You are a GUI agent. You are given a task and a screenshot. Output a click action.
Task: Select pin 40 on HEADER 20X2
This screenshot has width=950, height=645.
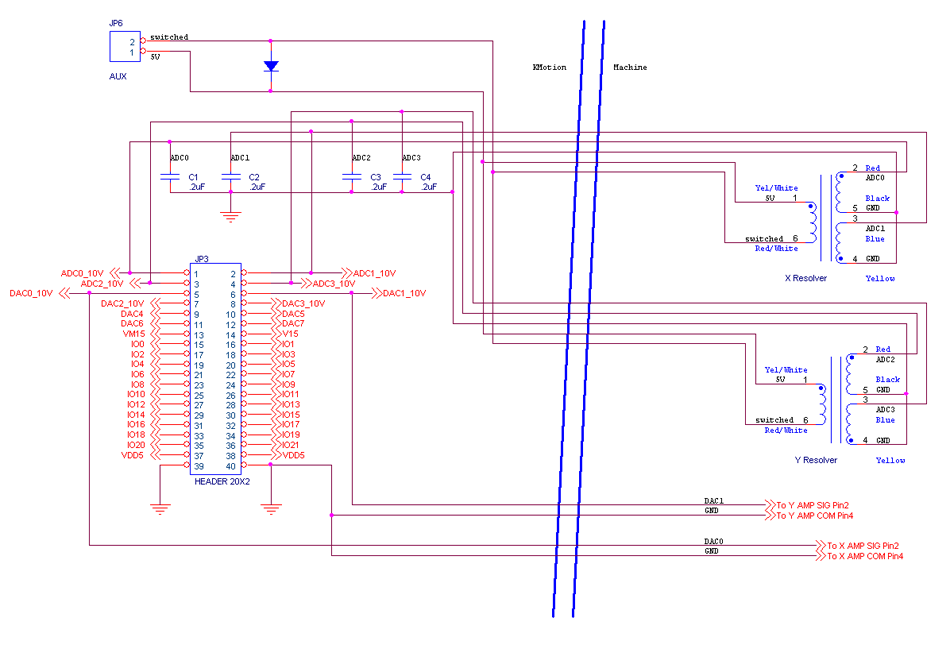click(x=232, y=466)
